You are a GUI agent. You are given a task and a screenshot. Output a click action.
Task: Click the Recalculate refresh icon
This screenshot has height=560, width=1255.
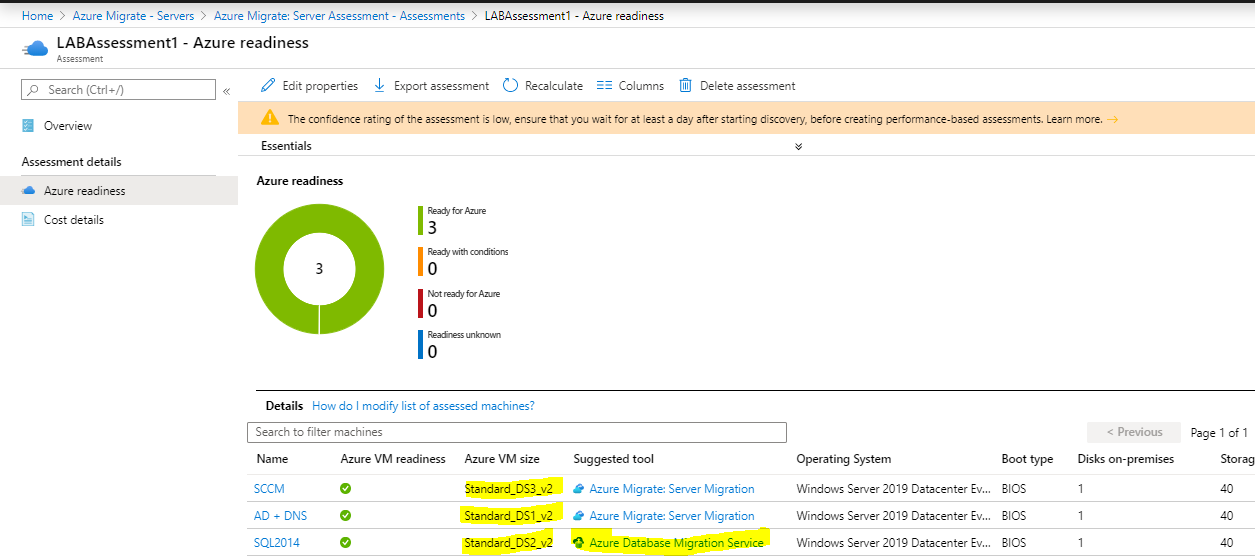pyautogui.click(x=510, y=85)
